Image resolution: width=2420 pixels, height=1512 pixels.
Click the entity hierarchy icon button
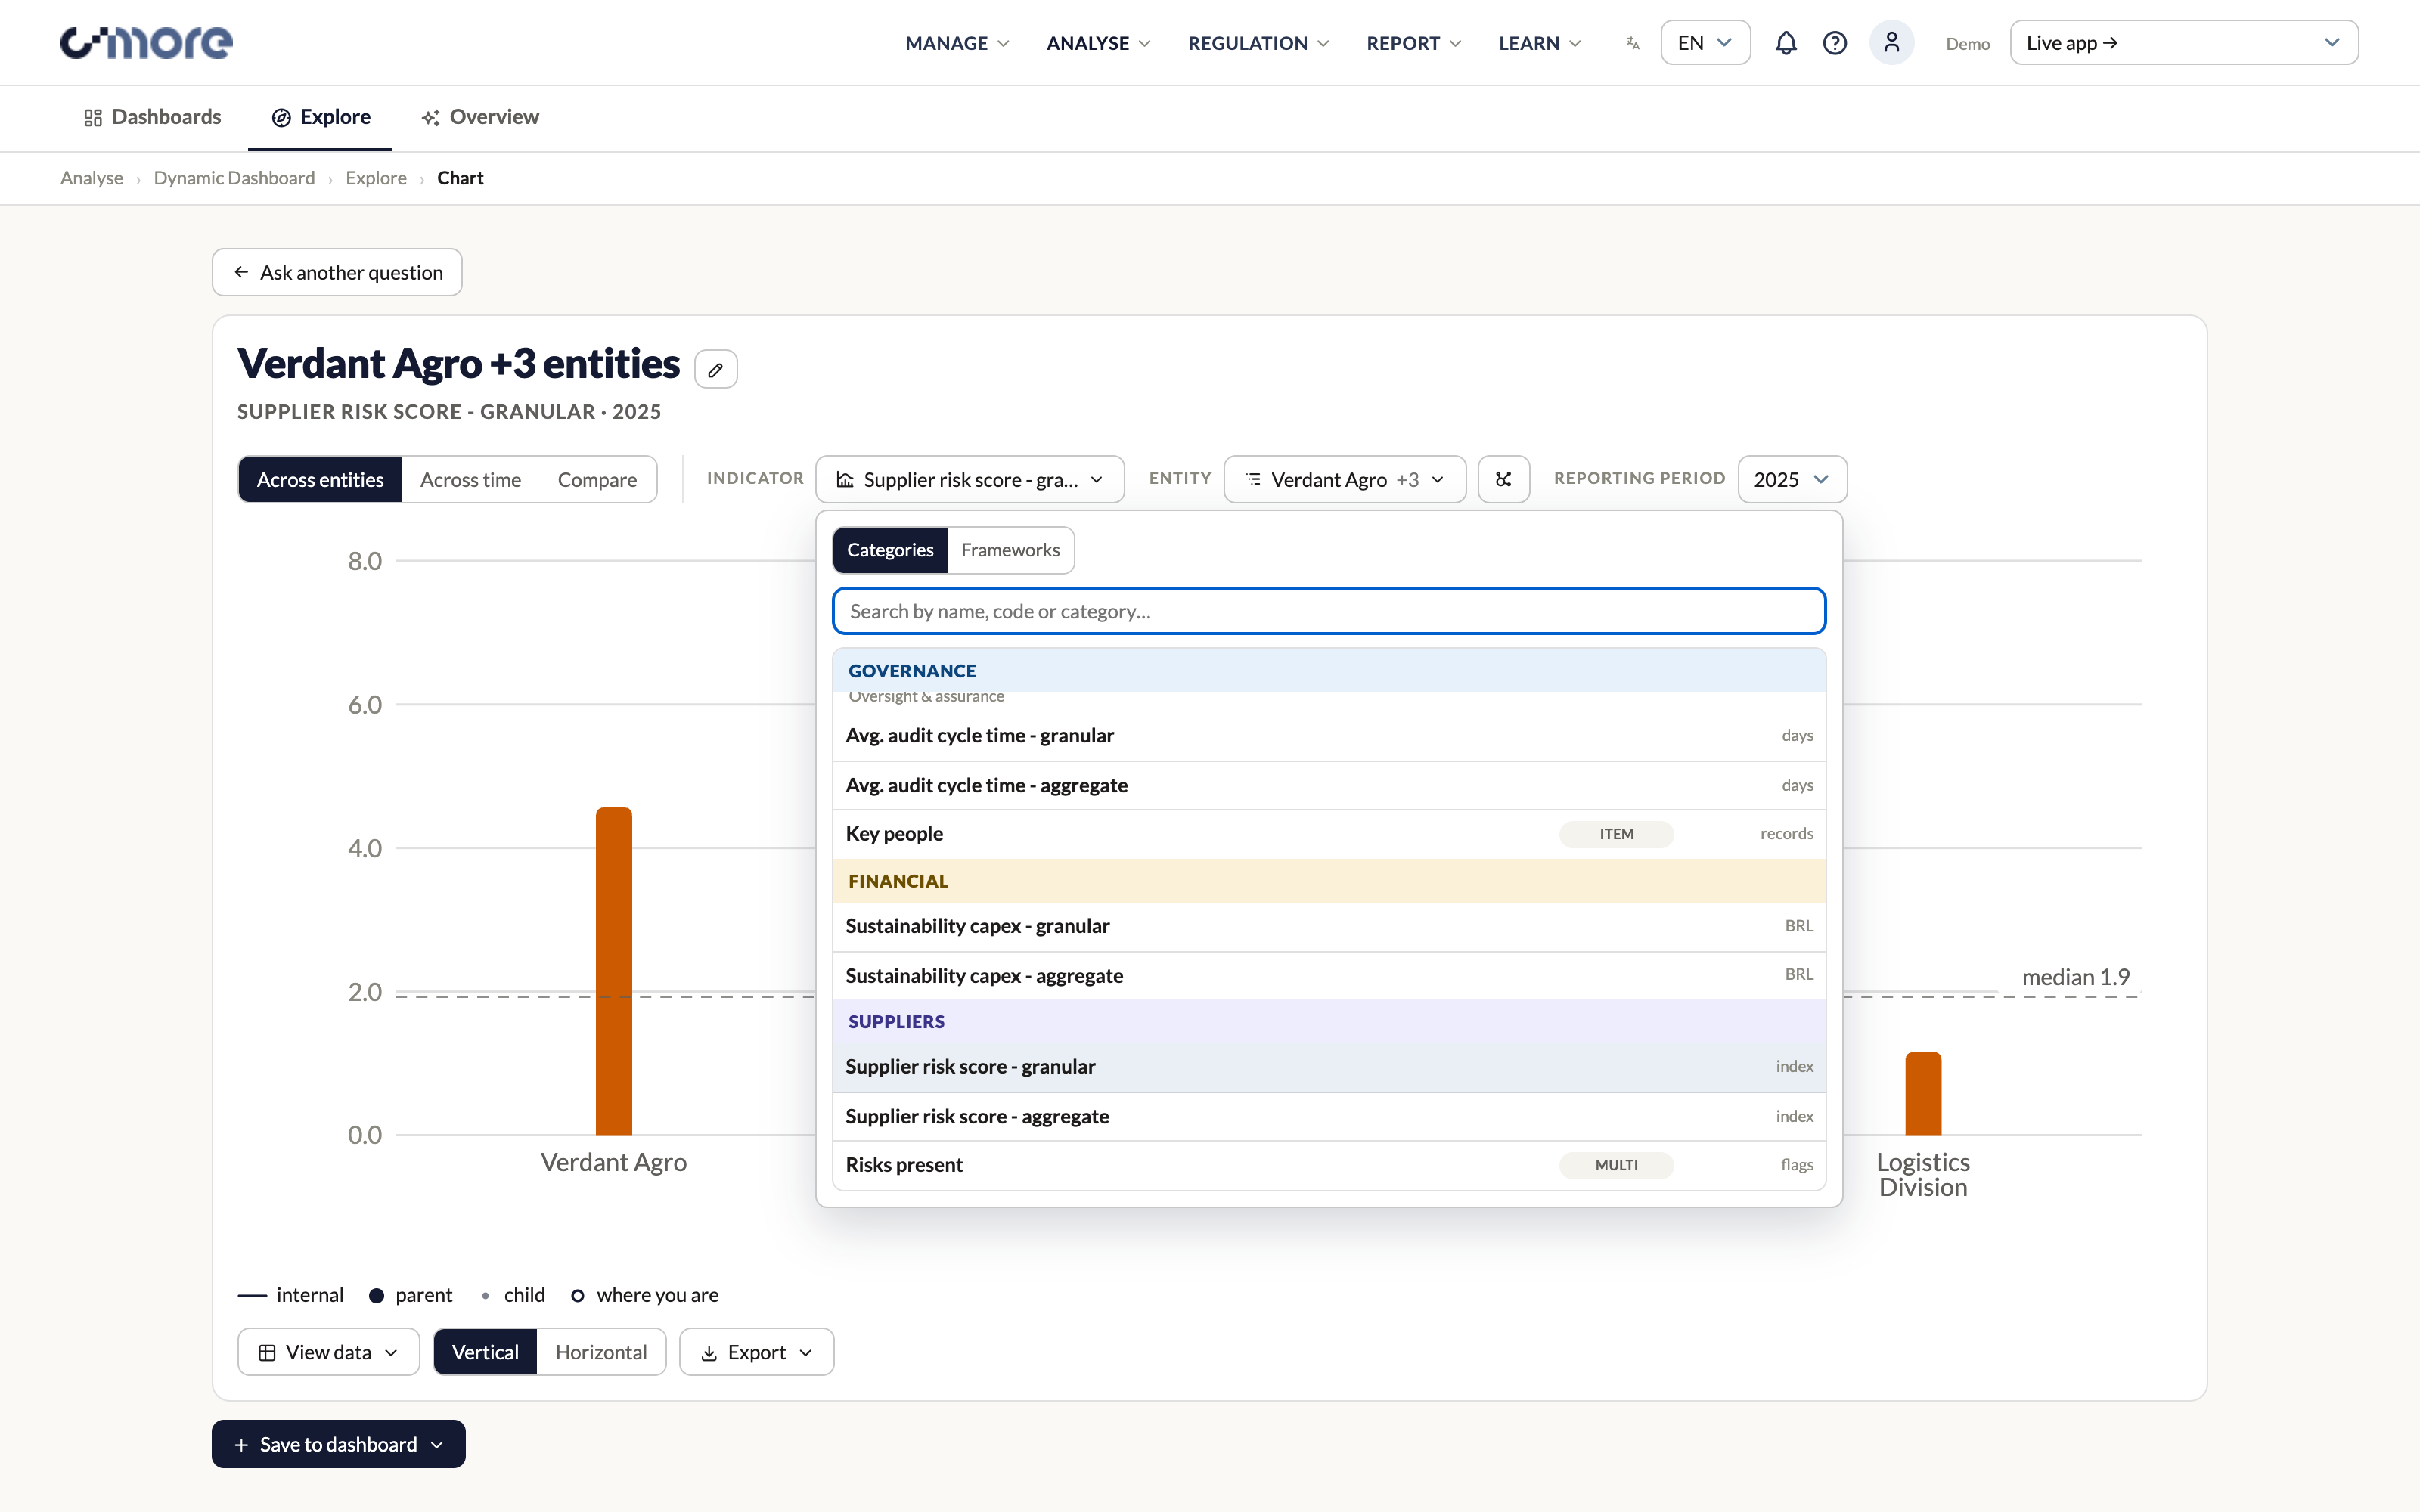[x=1503, y=479]
